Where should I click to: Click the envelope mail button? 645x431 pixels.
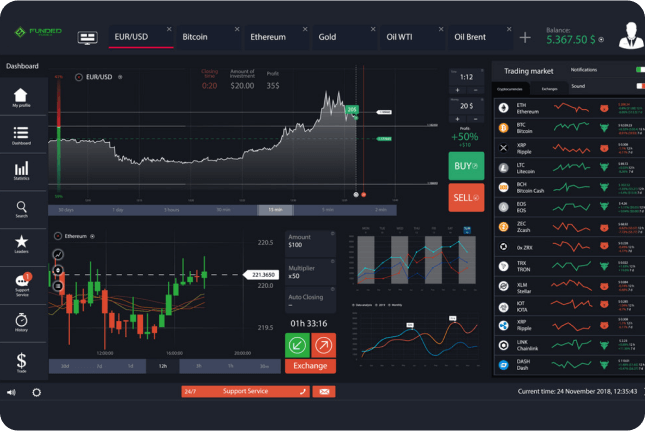point(324,392)
